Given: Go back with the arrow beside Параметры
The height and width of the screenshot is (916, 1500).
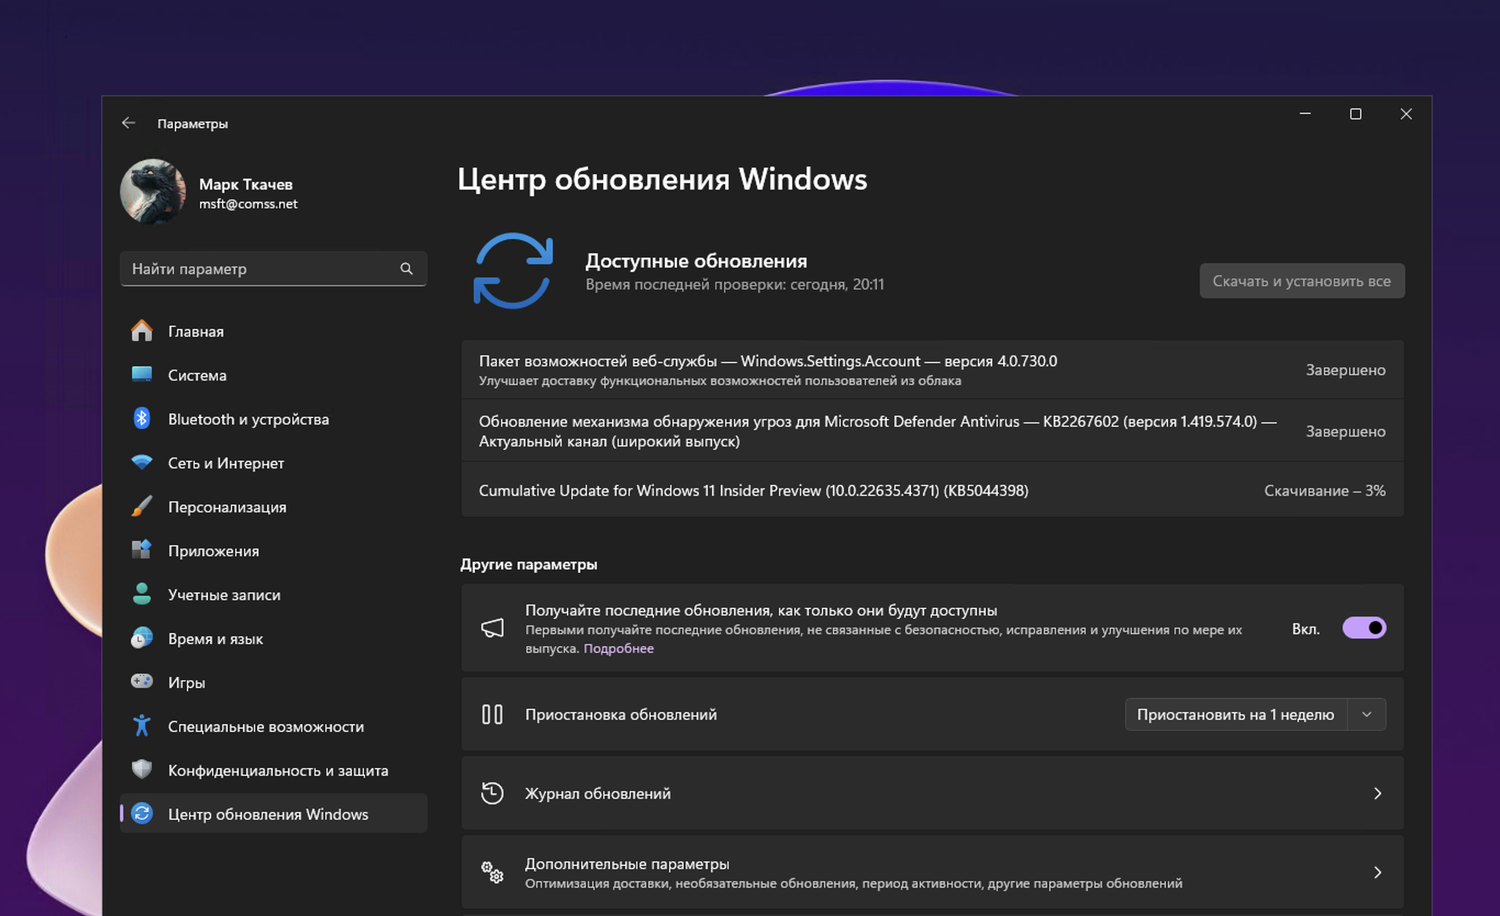Looking at the screenshot, I should pos(128,123).
